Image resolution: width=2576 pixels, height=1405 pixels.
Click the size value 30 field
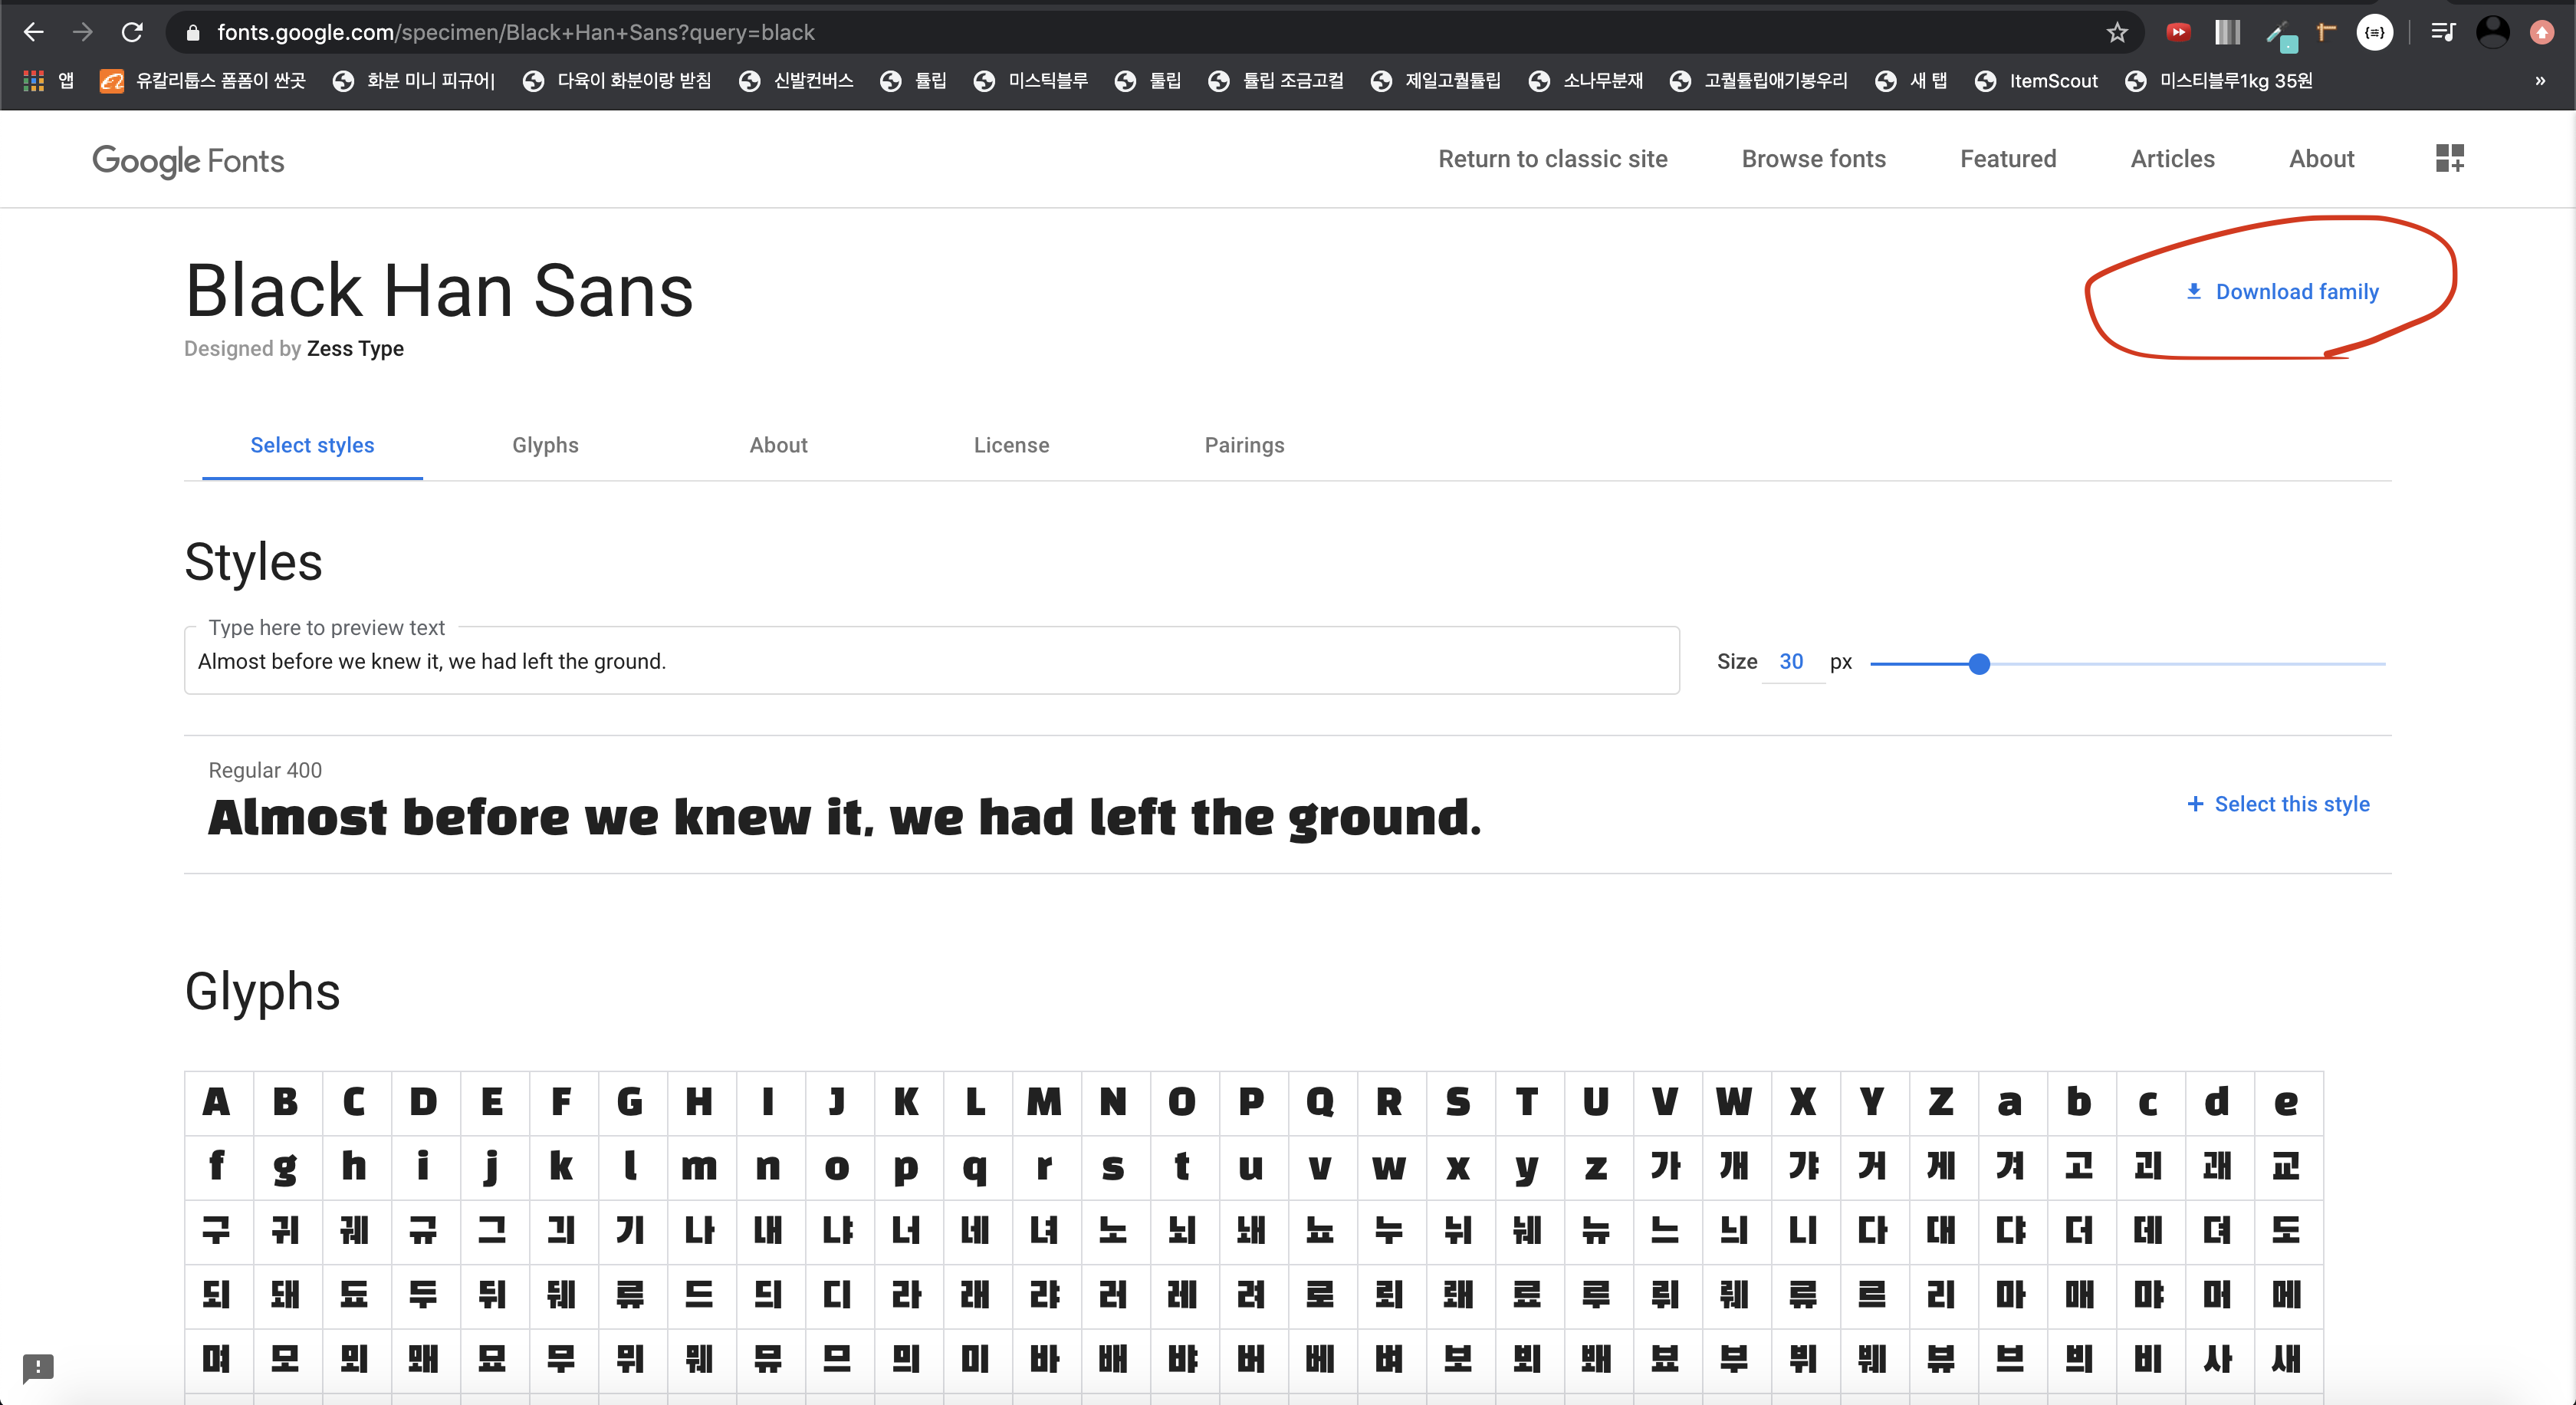click(1791, 661)
